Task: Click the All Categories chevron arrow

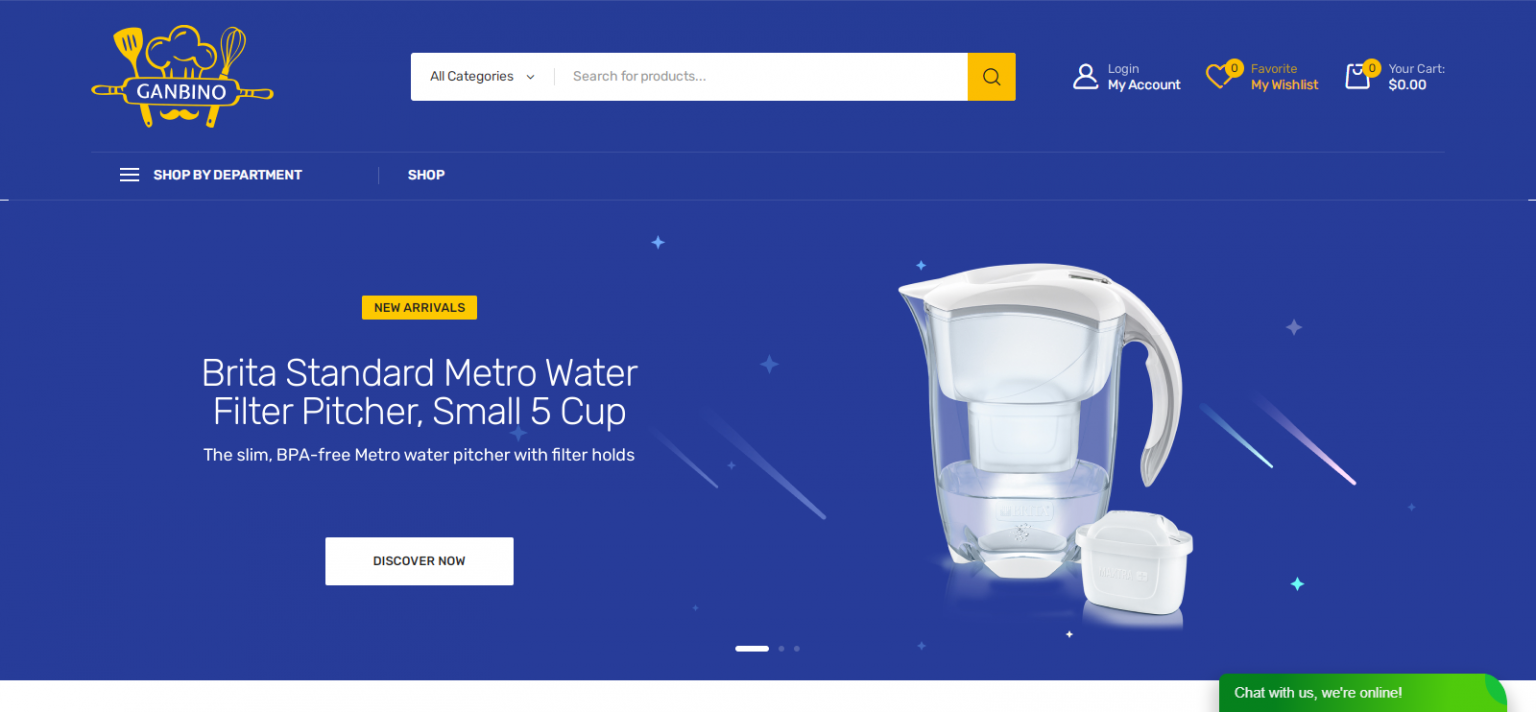Action: pyautogui.click(x=530, y=77)
